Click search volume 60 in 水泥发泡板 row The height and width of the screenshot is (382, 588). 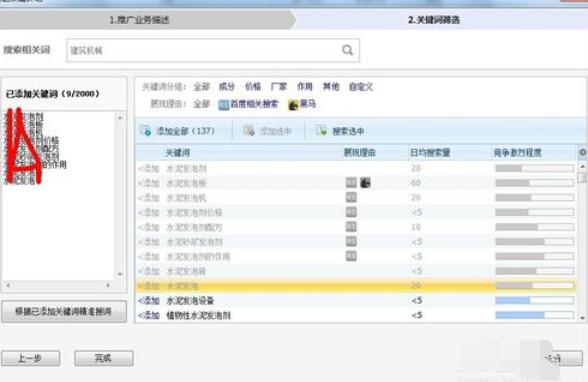[416, 183]
